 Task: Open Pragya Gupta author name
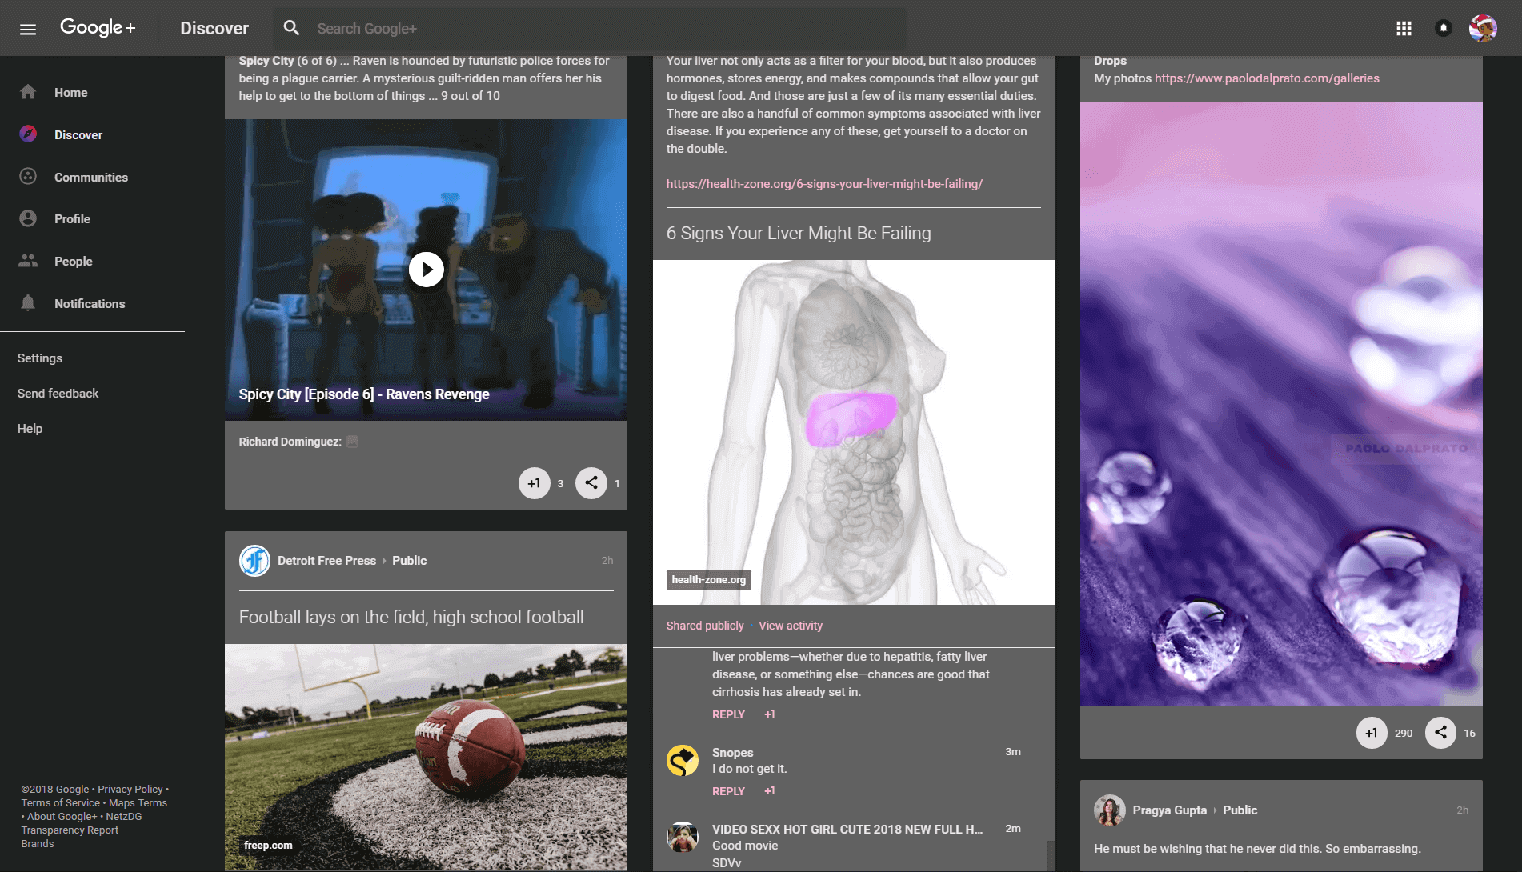pos(1169,810)
